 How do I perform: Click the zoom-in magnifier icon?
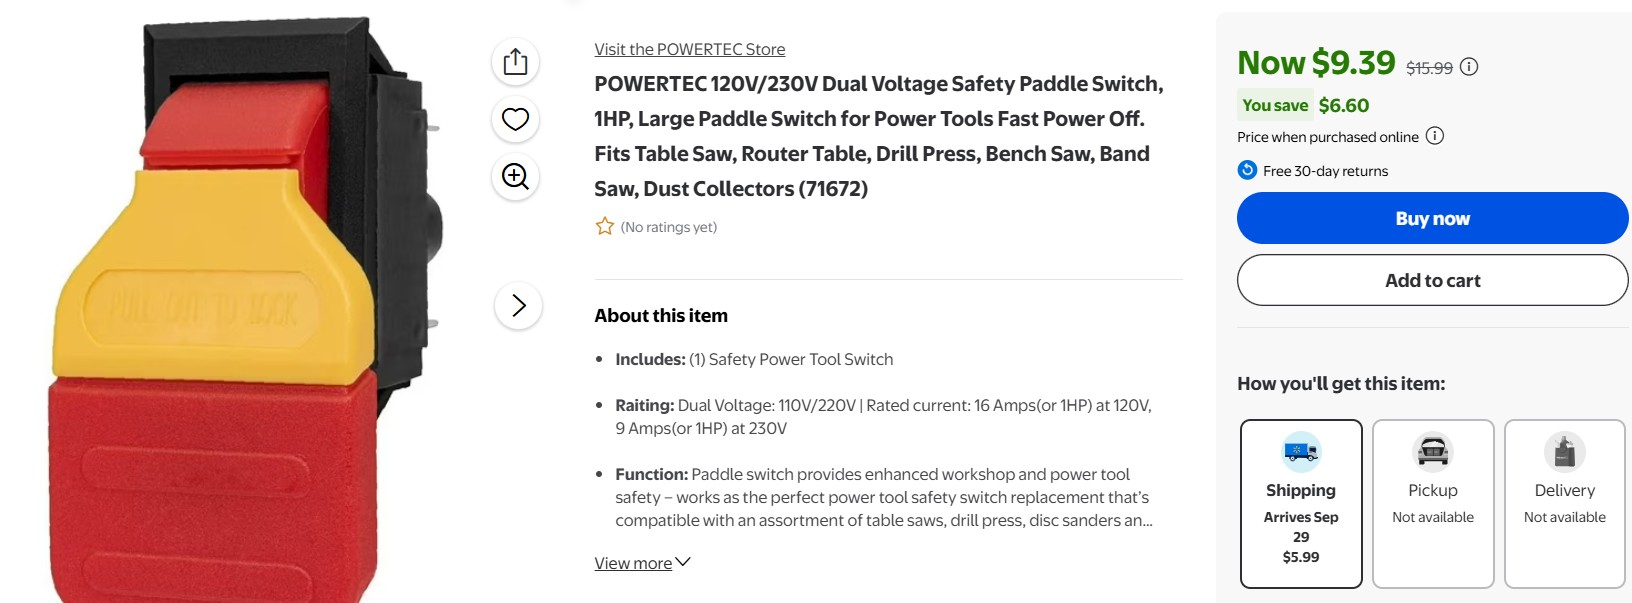(x=515, y=177)
